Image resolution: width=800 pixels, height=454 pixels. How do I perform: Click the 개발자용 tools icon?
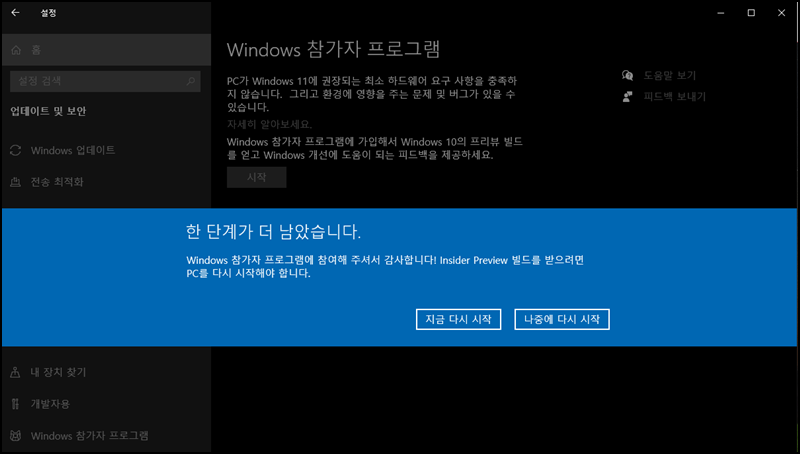pos(15,404)
